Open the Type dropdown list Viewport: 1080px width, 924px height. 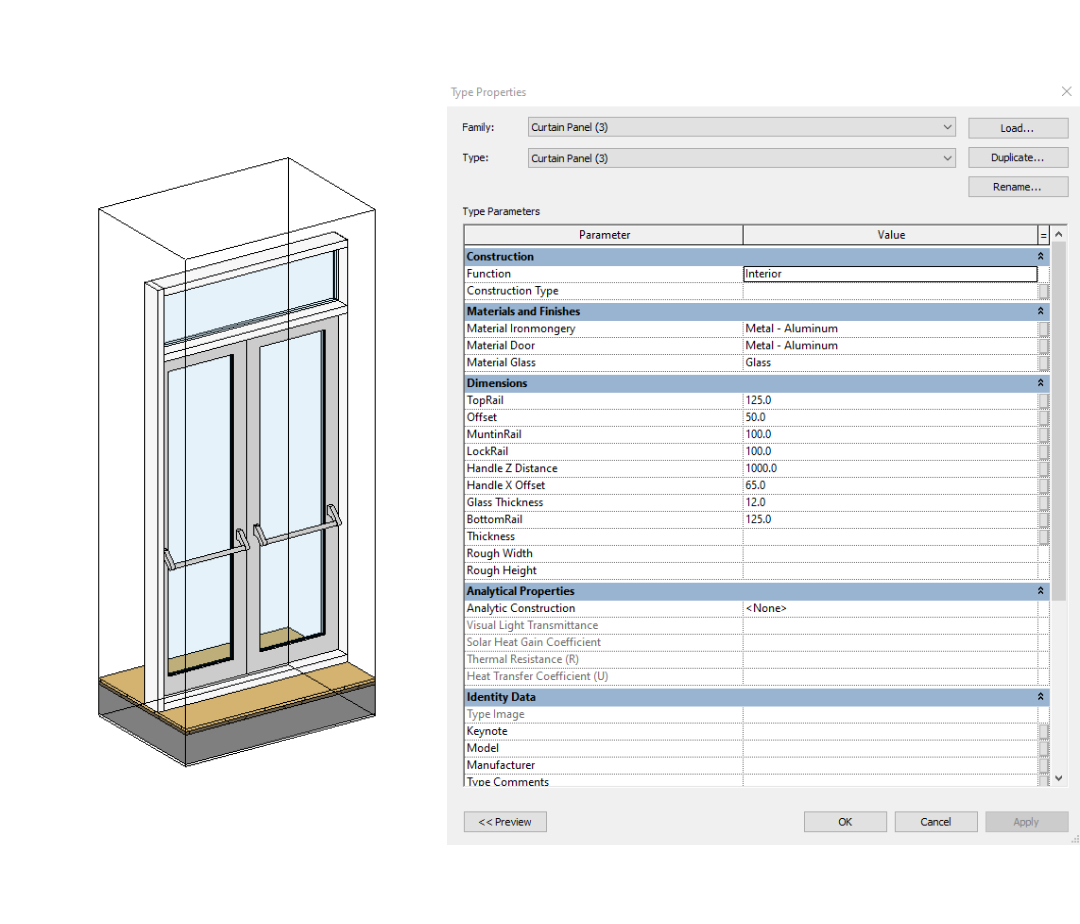pyautogui.click(x=947, y=158)
